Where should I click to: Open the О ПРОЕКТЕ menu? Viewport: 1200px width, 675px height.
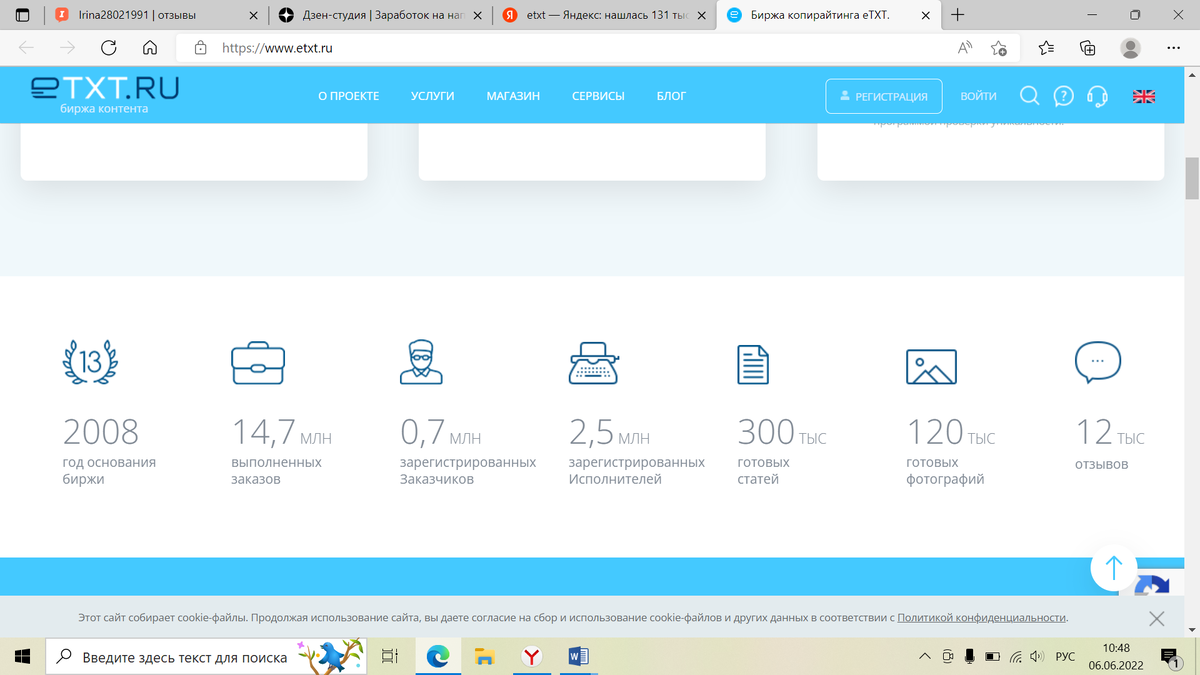[349, 96]
